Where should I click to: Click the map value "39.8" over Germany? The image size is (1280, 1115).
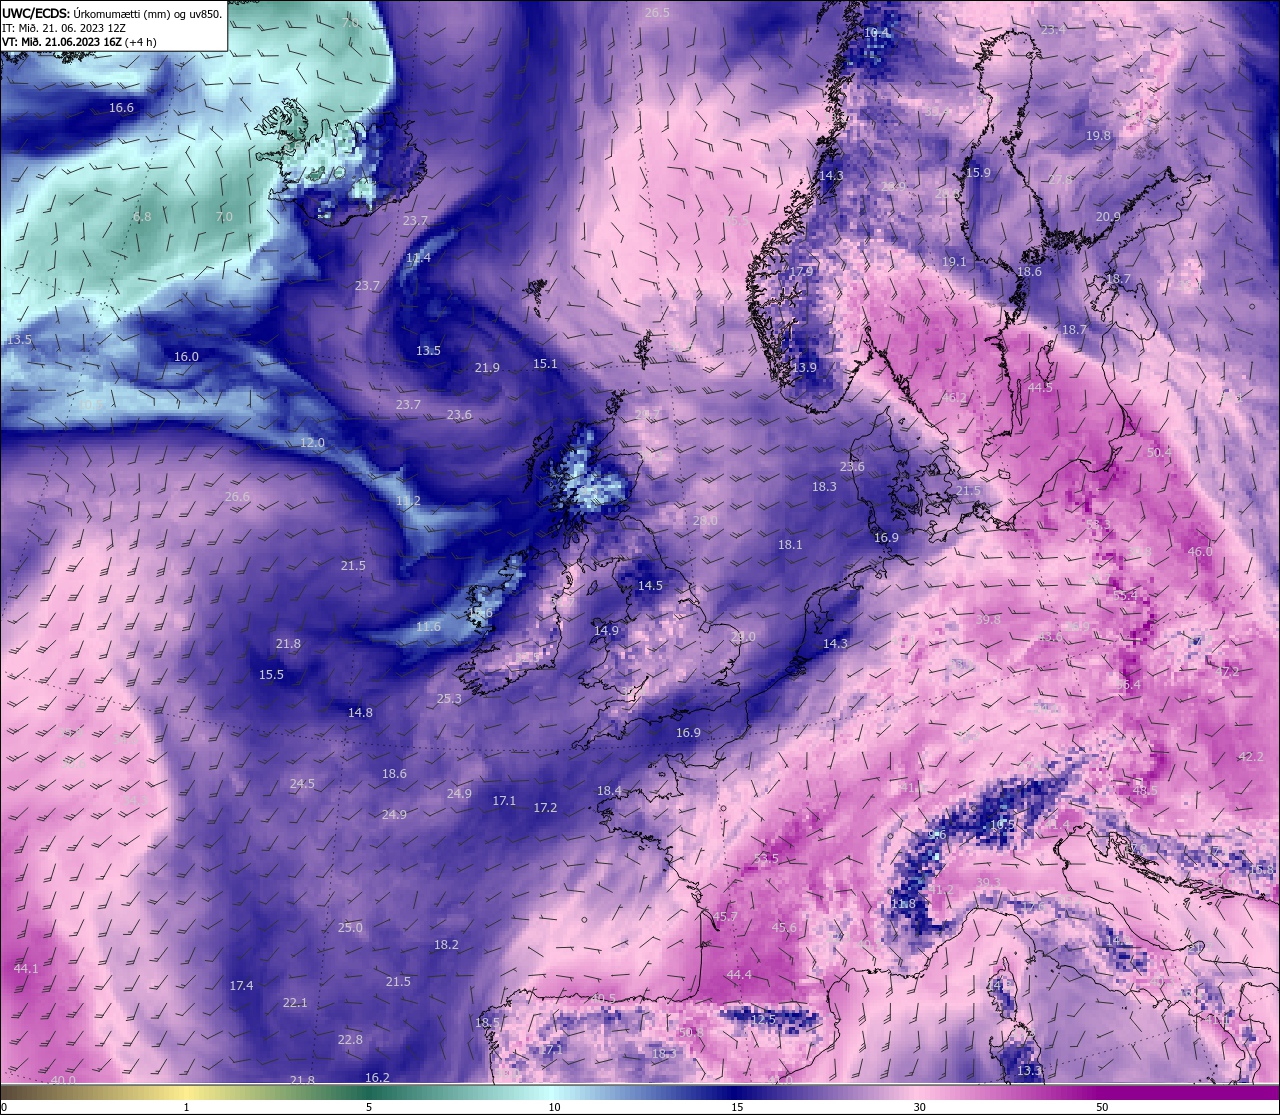988,620
